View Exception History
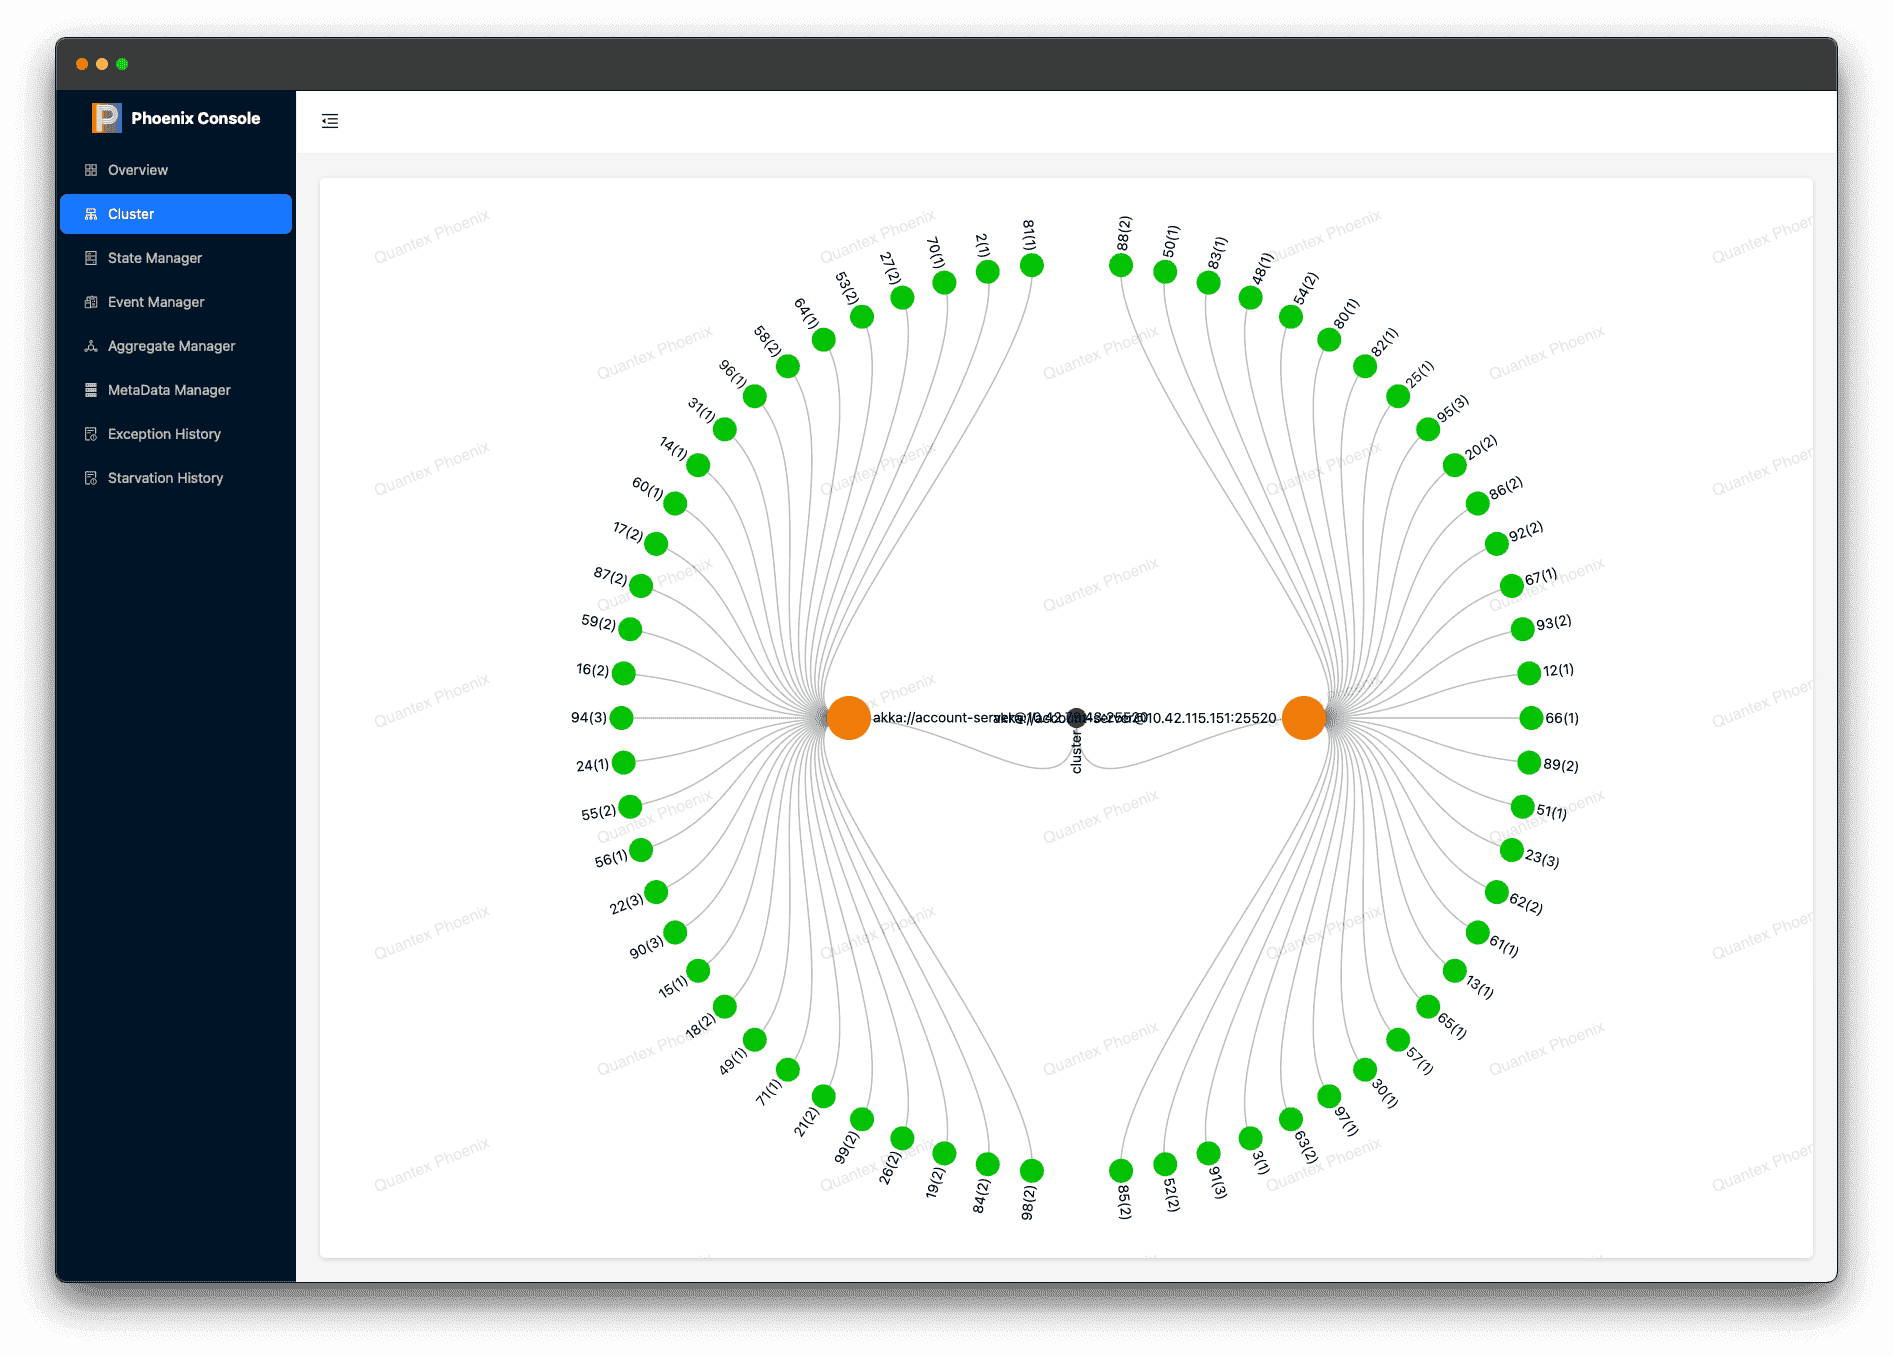Viewport: 1893px width, 1356px height. (176, 434)
